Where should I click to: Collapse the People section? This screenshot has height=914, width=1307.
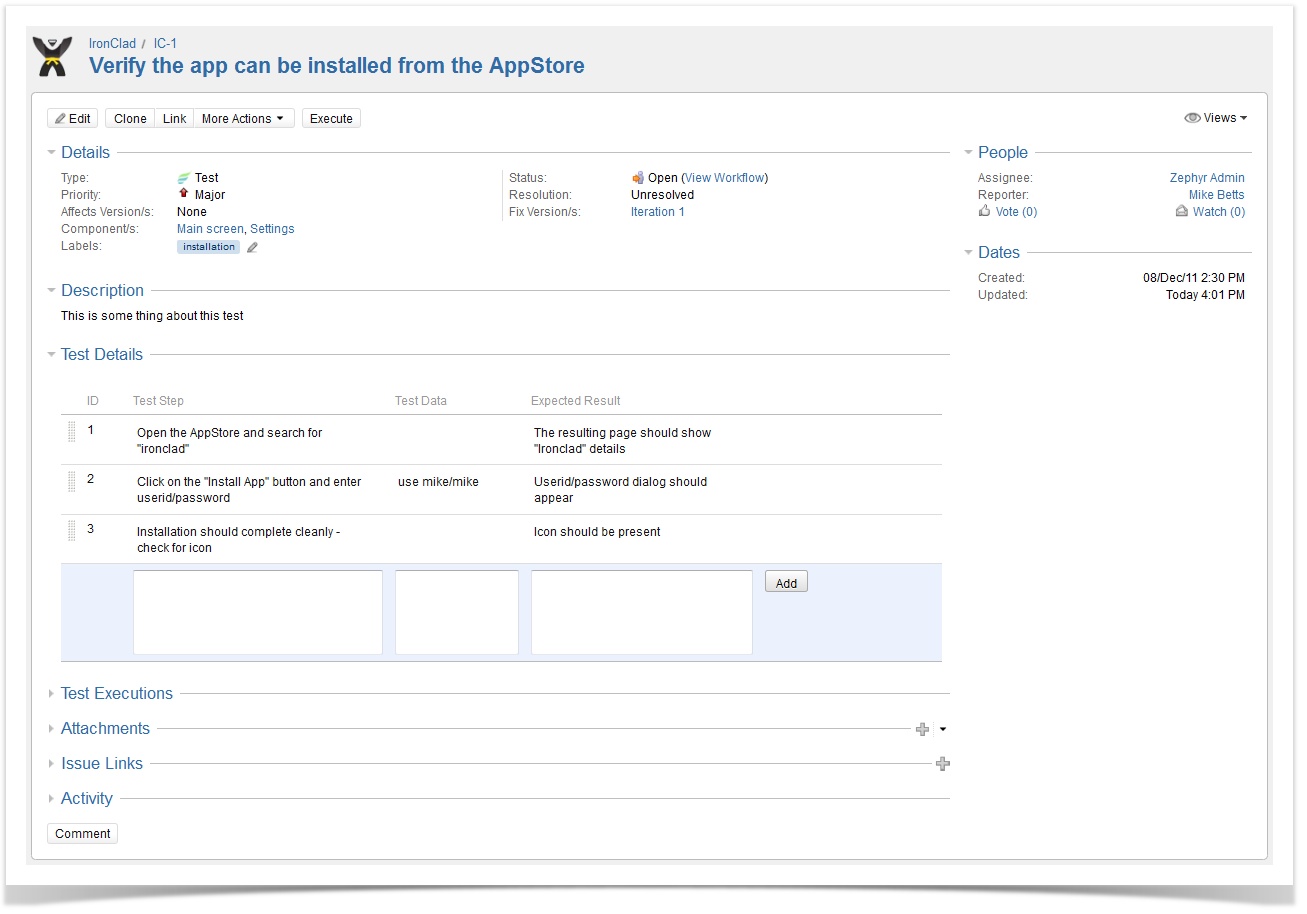[969, 153]
